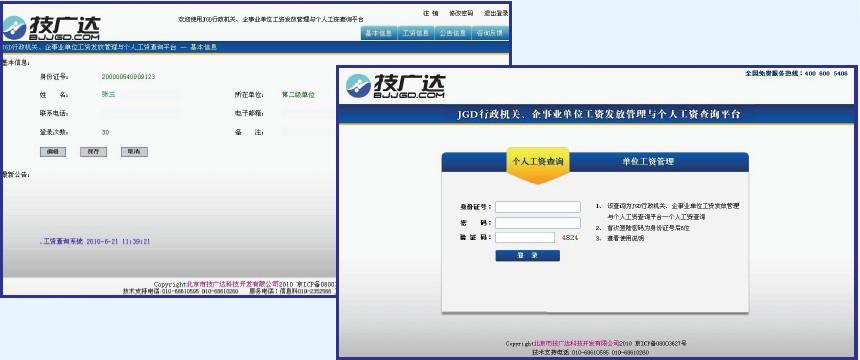Click the 退出登录 link
The image size is (860, 360).
[x=496, y=13]
